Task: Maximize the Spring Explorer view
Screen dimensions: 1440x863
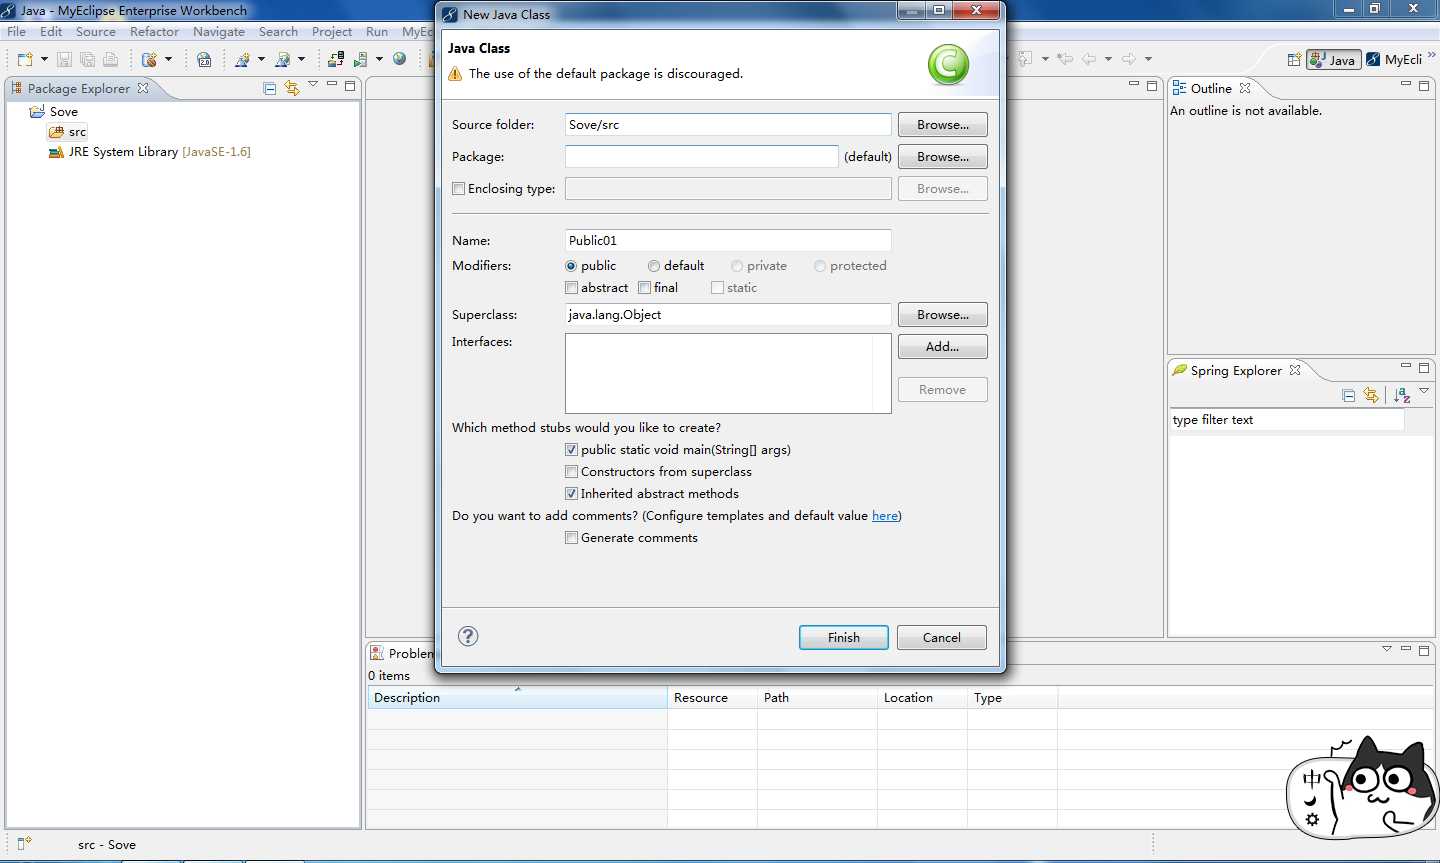Action: click(1424, 368)
